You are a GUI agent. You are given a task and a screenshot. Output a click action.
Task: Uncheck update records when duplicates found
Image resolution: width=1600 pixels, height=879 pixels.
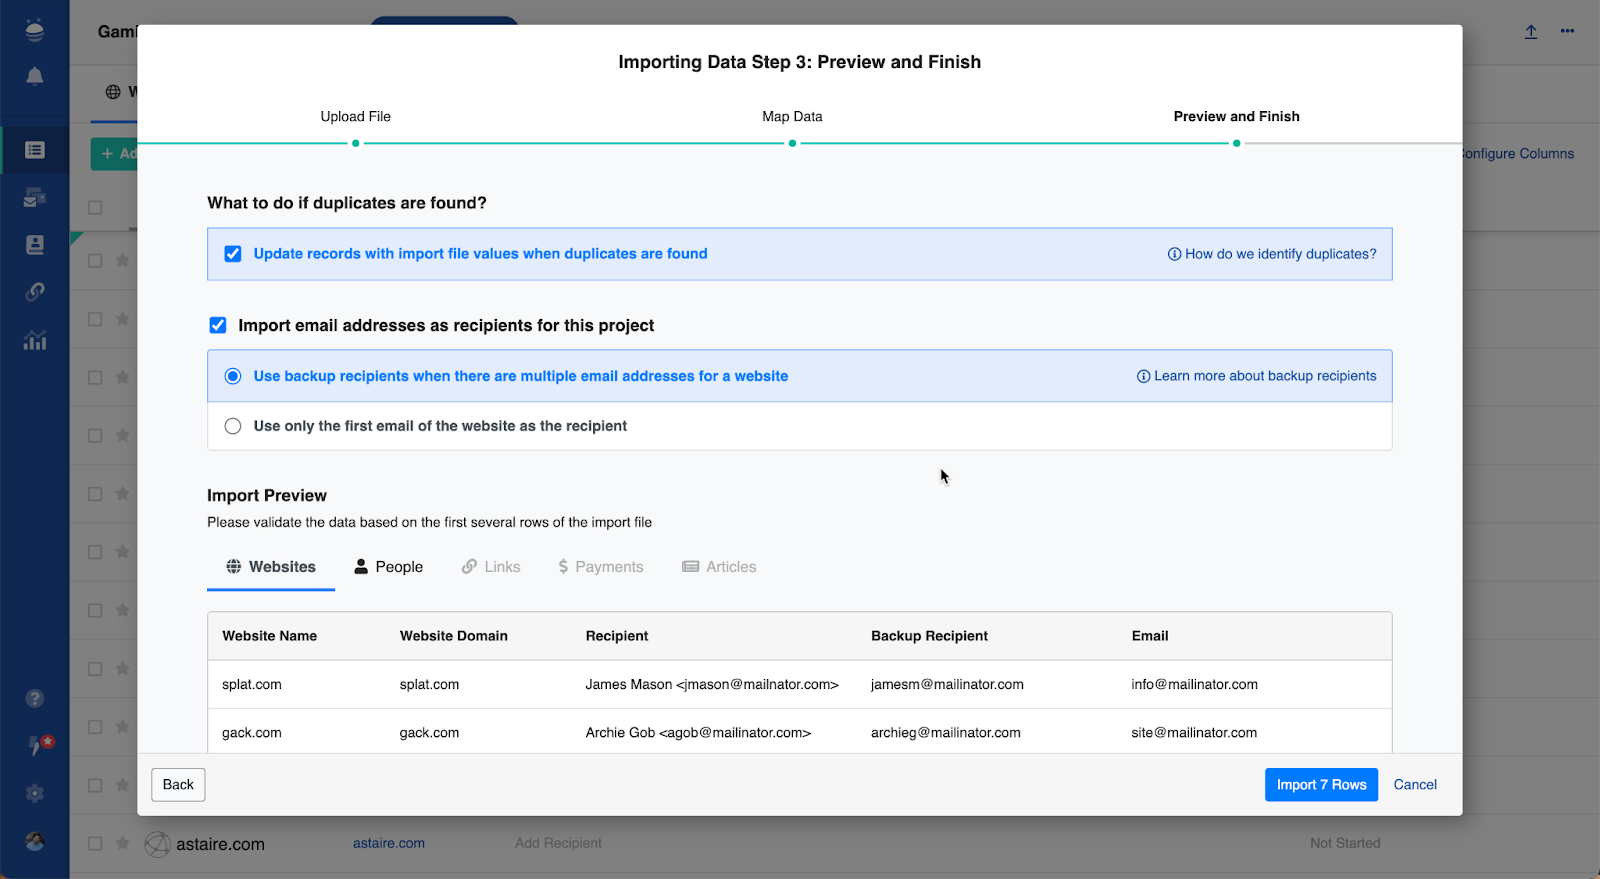233,254
